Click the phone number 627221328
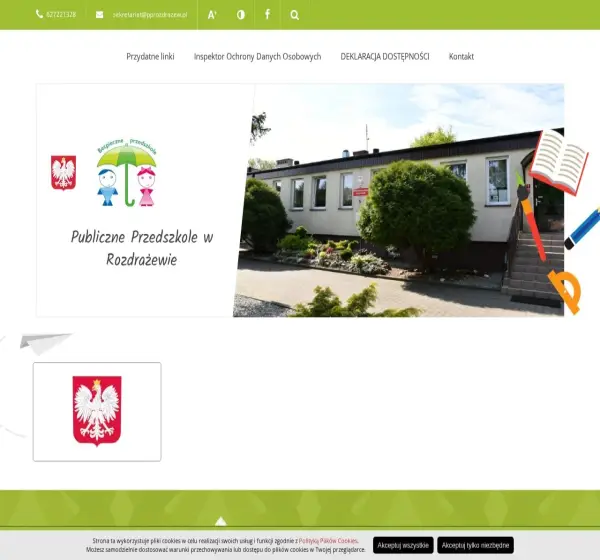Viewport: 600px width, 560px height. pyautogui.click(x=61, y=15)
